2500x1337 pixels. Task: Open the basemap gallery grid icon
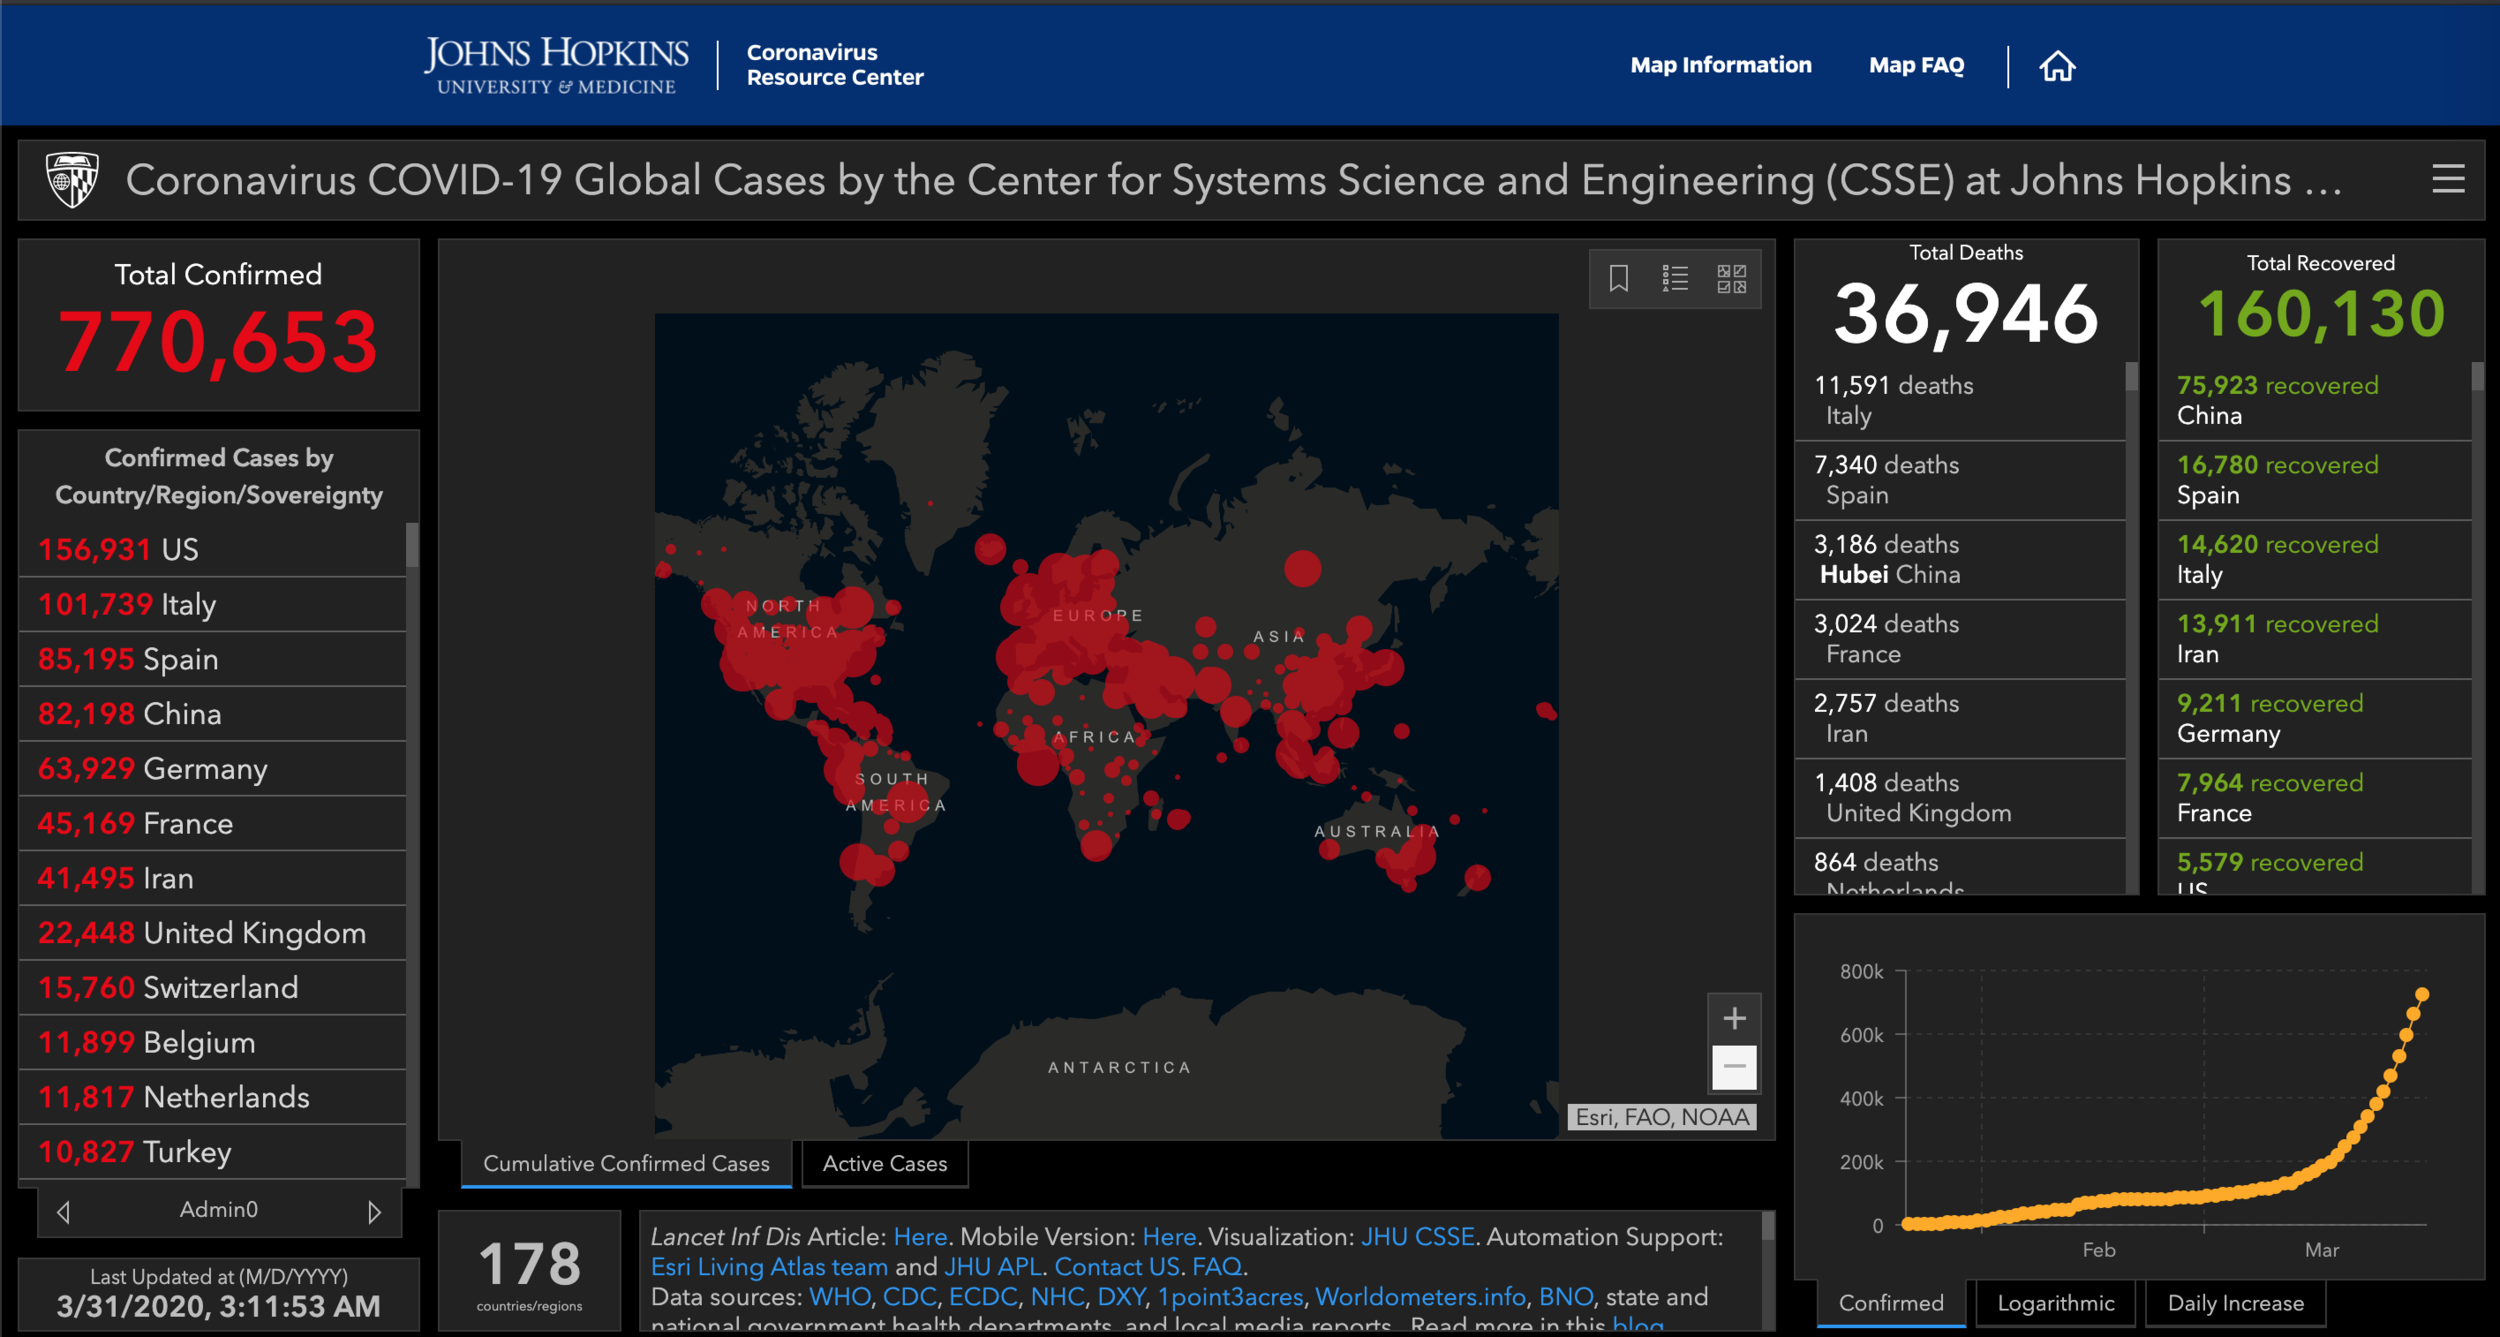click(x=1731, y=278)
